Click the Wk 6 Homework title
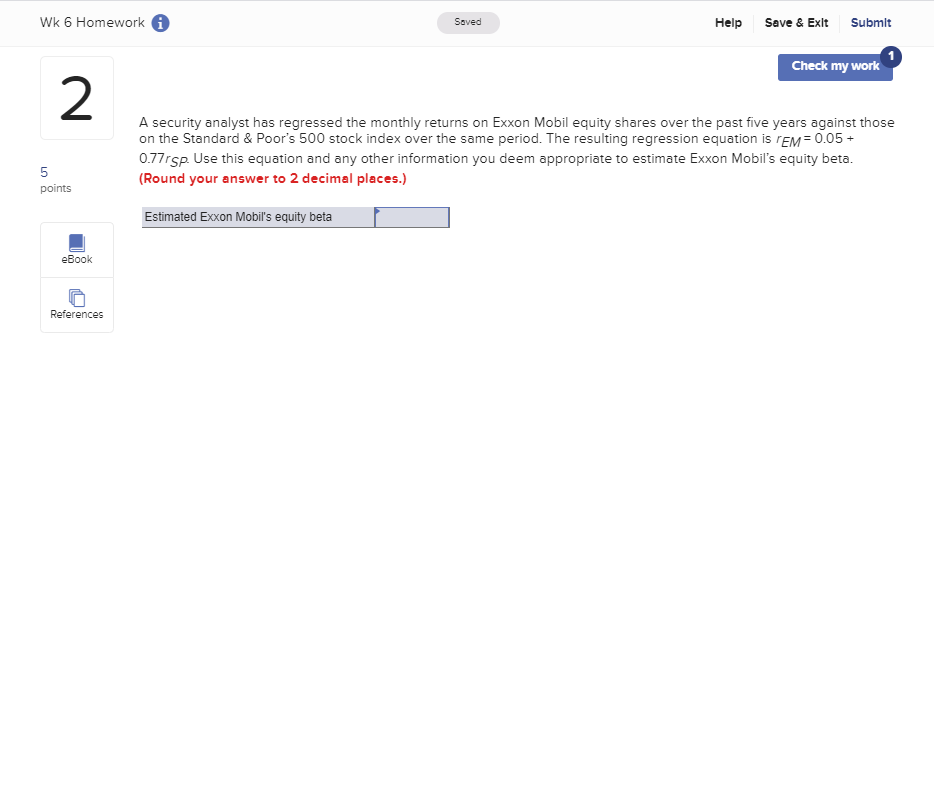 92,23
